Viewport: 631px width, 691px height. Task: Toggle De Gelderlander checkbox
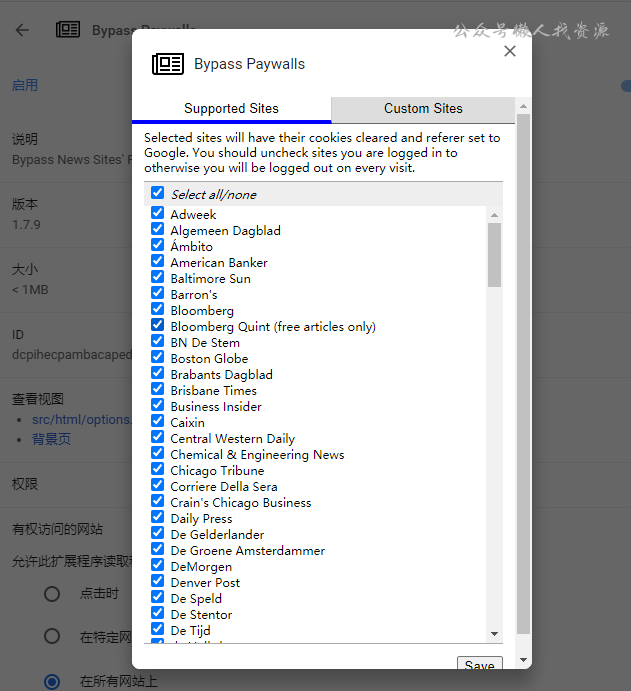[157, 533]
